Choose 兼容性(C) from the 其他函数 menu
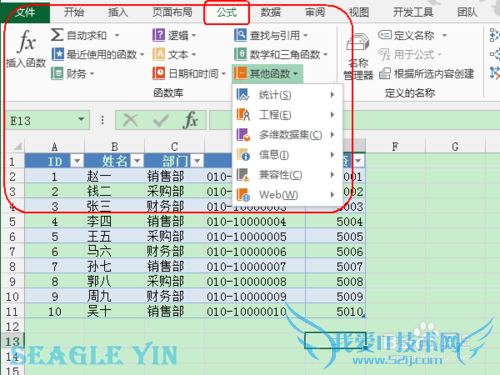The image size is (500, 375). point(287,175)
